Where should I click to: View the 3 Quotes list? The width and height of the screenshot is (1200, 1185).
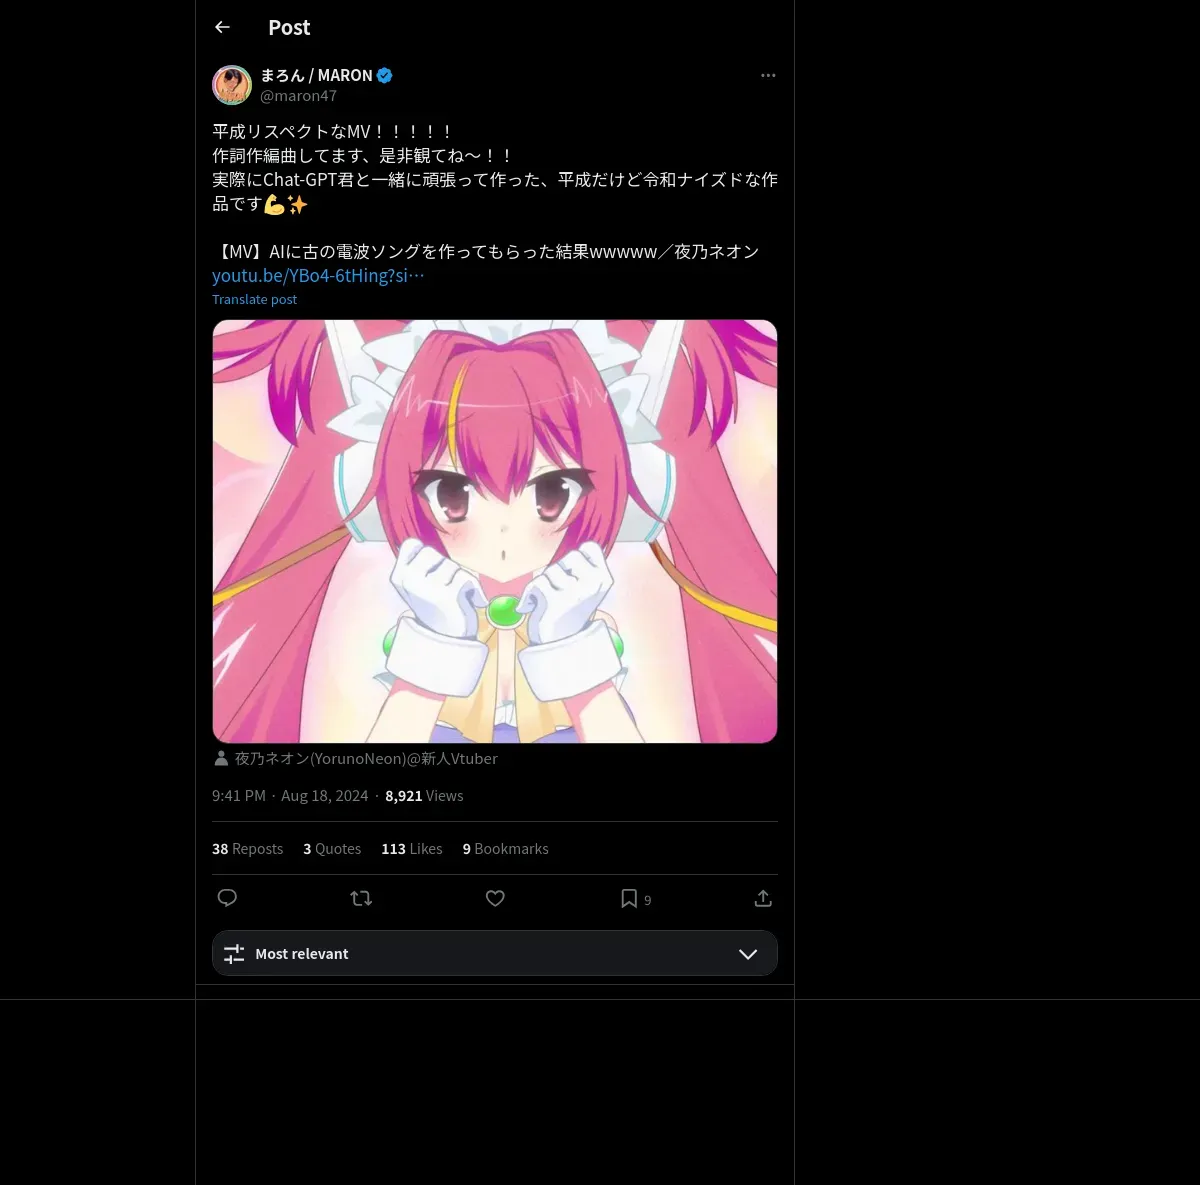click(332, 849)
